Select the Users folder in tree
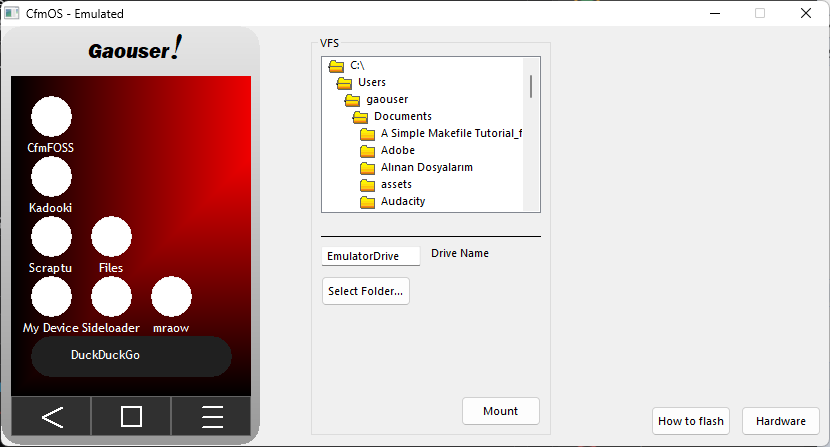Screen dimensions: 830x447 click(371, 82)
